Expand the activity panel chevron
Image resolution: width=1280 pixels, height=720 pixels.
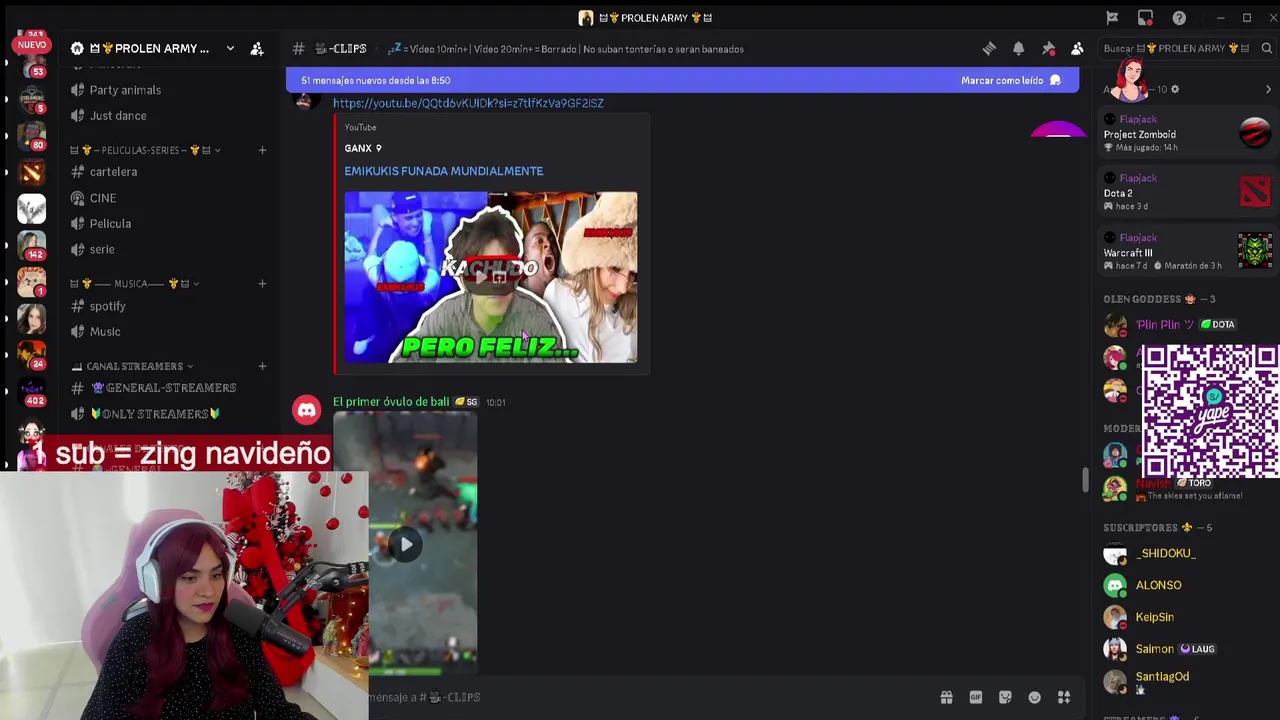[1268, 89]
